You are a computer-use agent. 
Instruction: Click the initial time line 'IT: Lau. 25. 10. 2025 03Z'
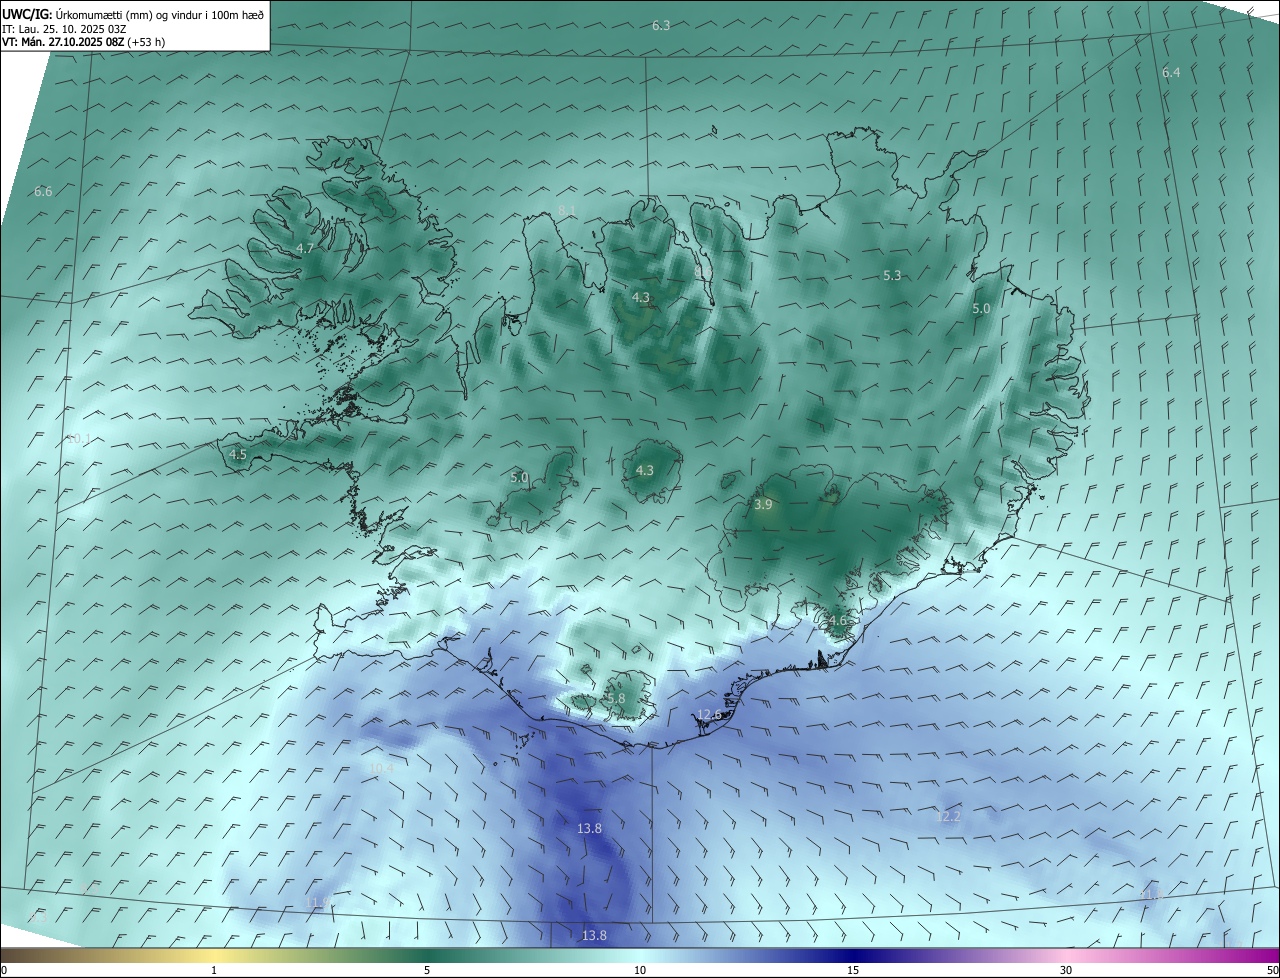pos(64,29)
